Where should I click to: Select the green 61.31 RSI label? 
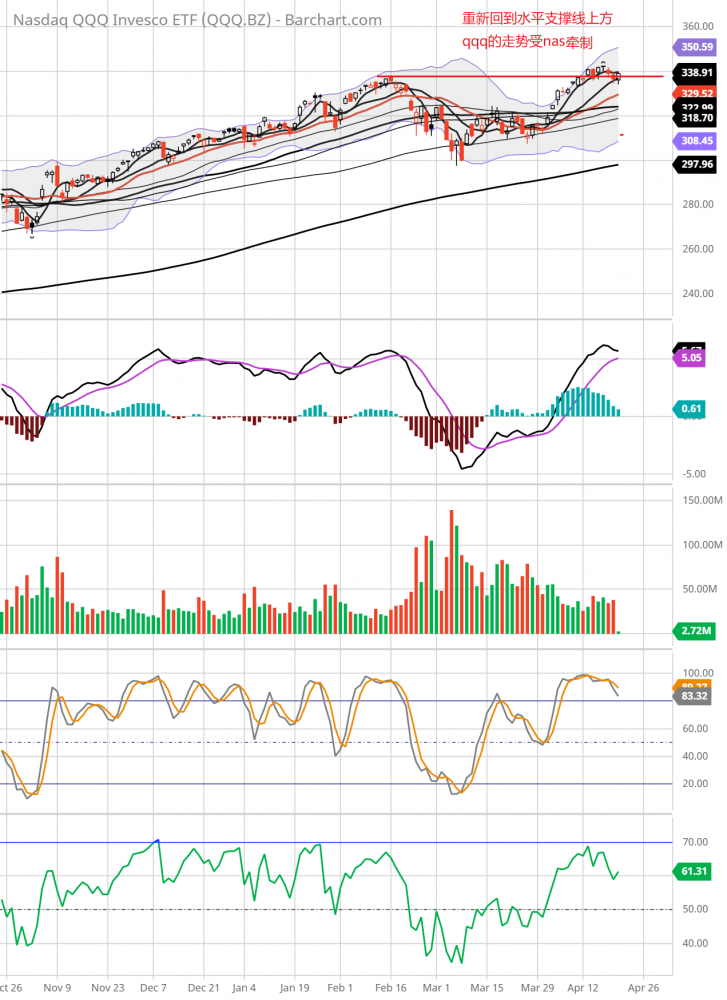694,871
